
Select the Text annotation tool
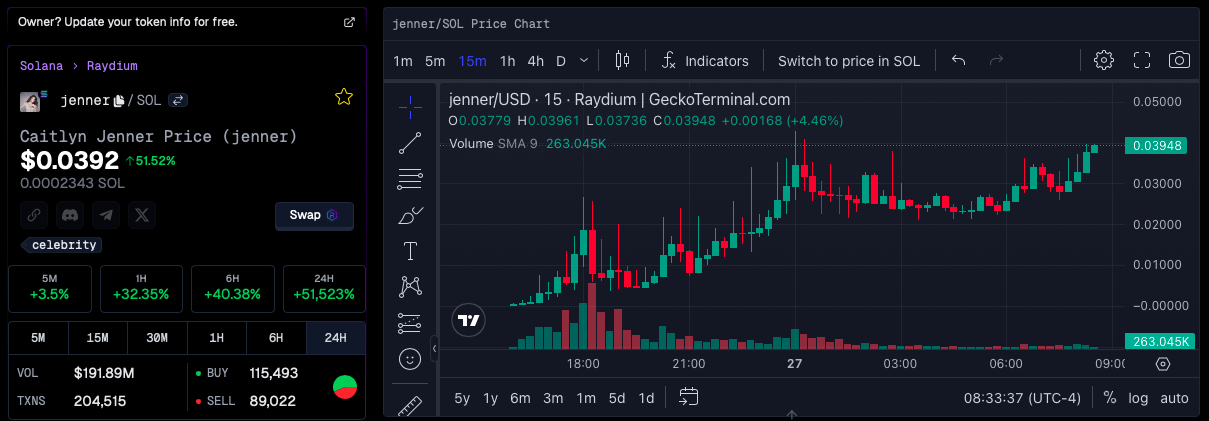tap(410, 251)
